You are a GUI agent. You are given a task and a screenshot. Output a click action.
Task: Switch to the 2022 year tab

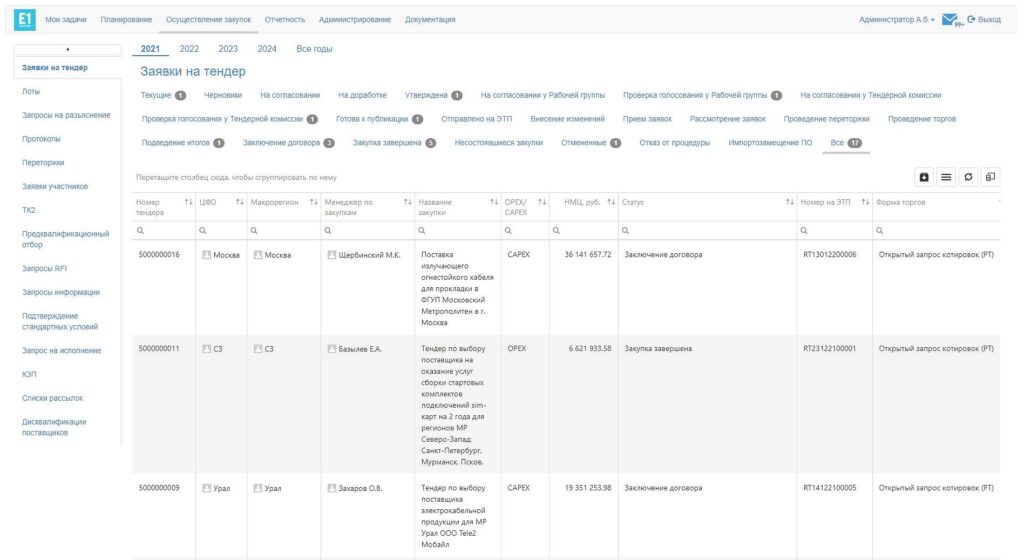click(x=189, y=48)
